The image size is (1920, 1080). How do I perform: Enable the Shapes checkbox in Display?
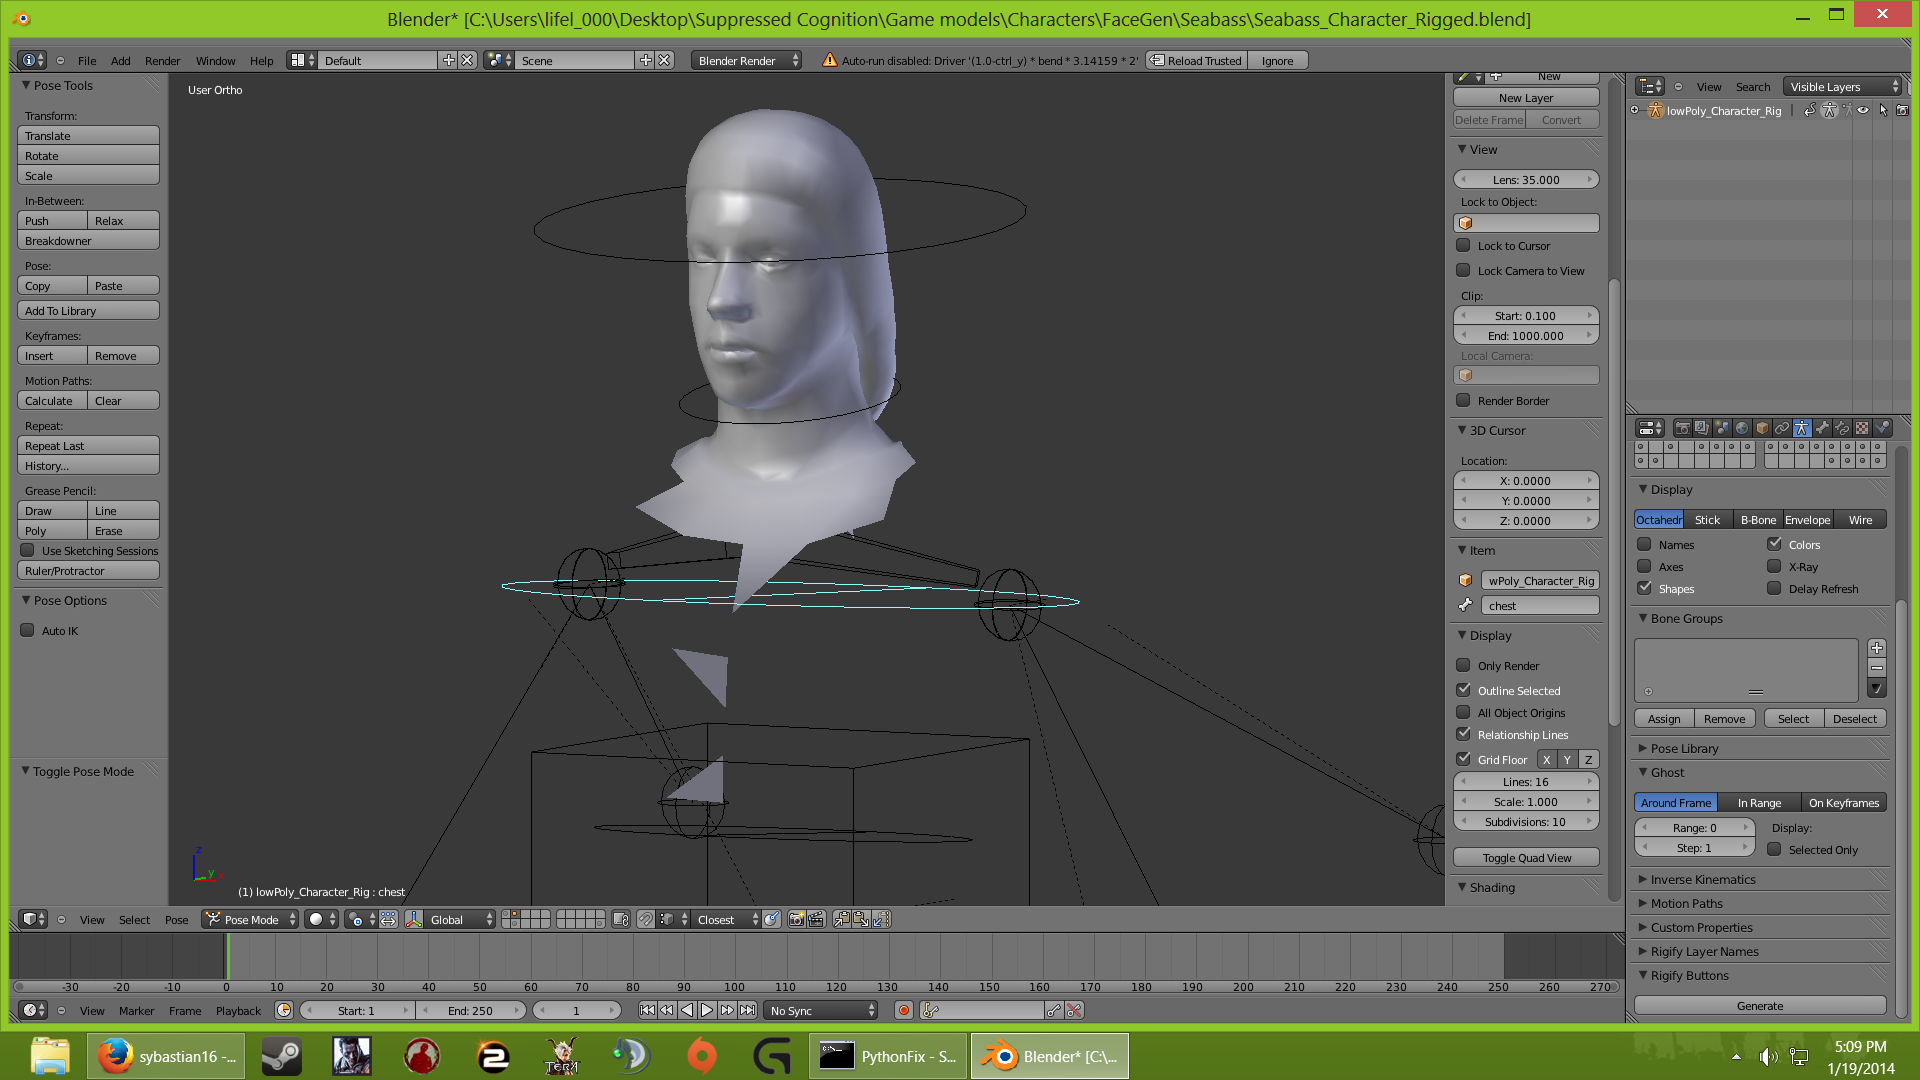[1644, 588]
